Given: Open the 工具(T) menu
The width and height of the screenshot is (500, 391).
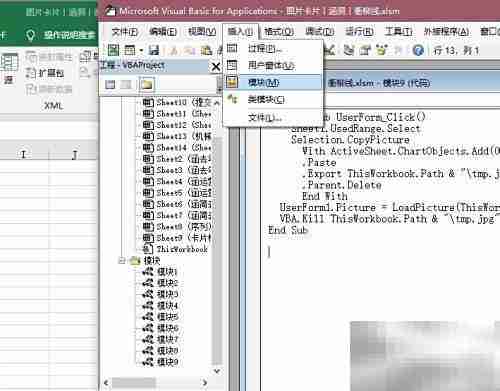Looking at the screenshot, I should click(398, 32).
